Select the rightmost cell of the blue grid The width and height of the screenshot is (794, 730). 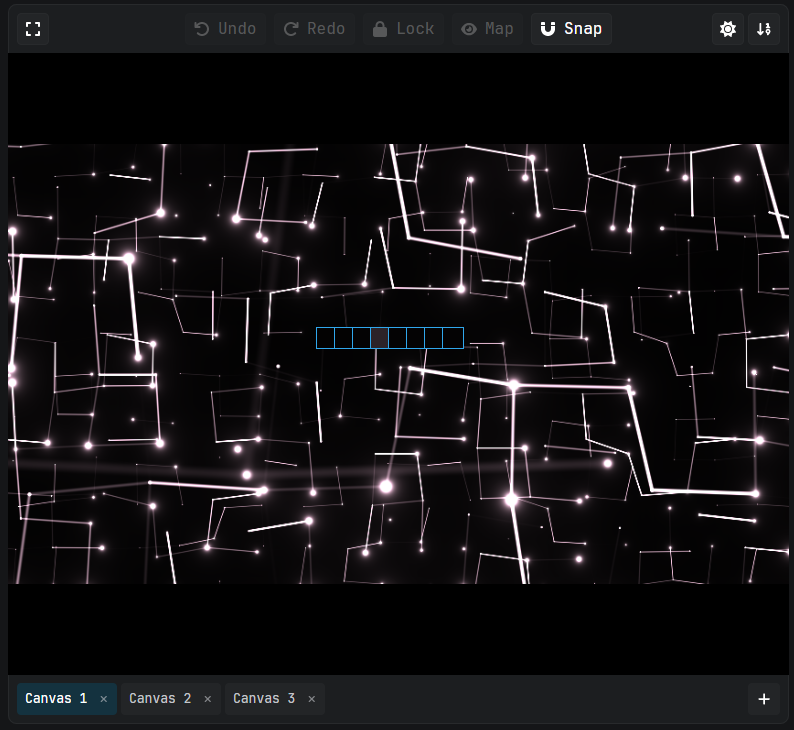click(453, 338)
